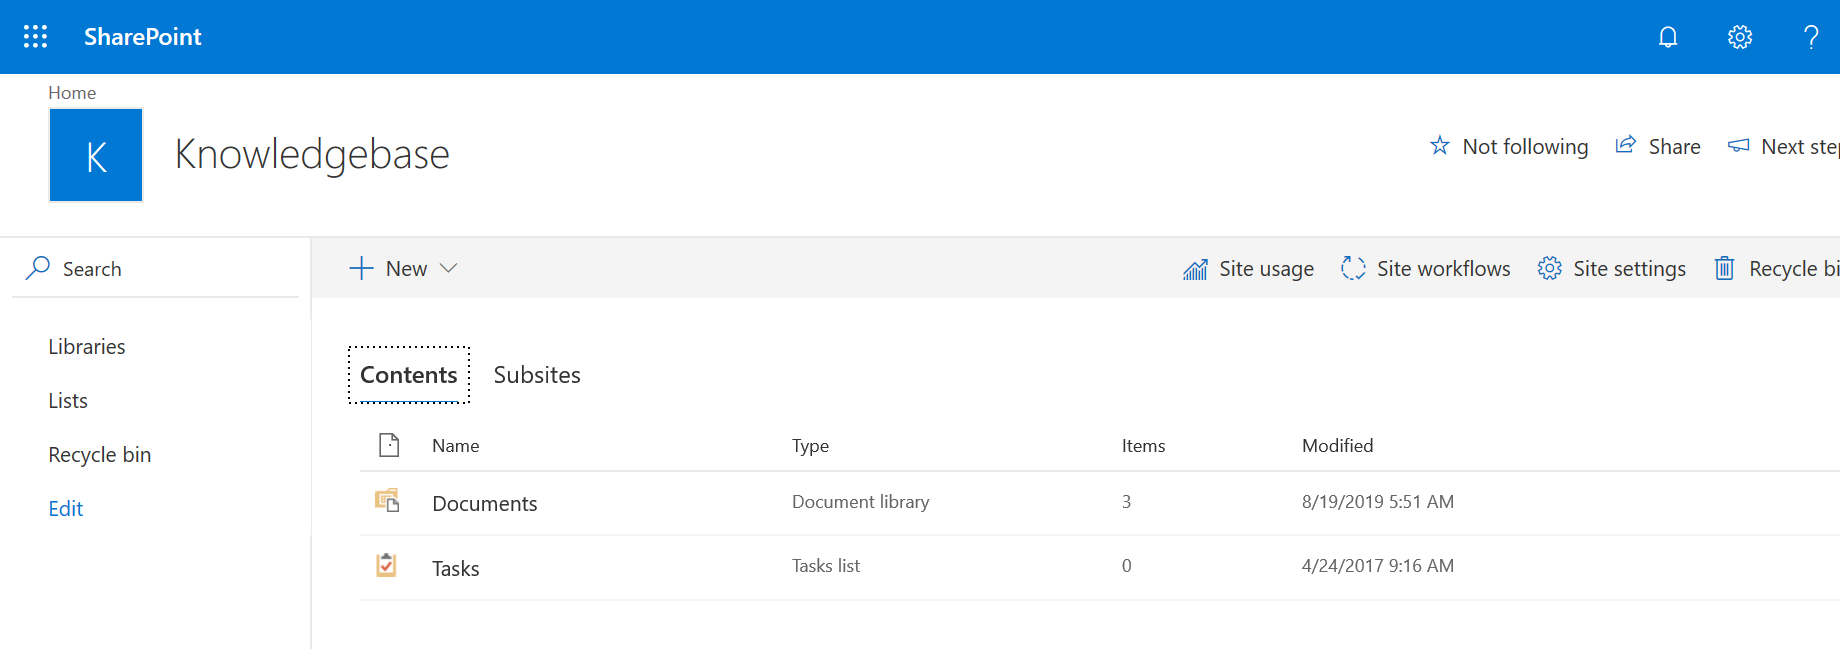Sort by the Modified column header
This screenshot has height=649, width=1840.
[x=1337, y=446]
